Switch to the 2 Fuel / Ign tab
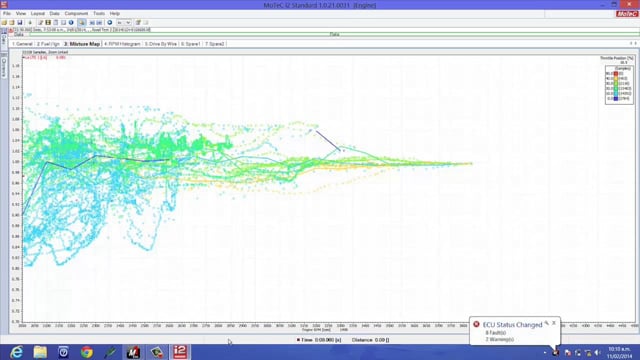640x360 pixels. pos(48,44)
